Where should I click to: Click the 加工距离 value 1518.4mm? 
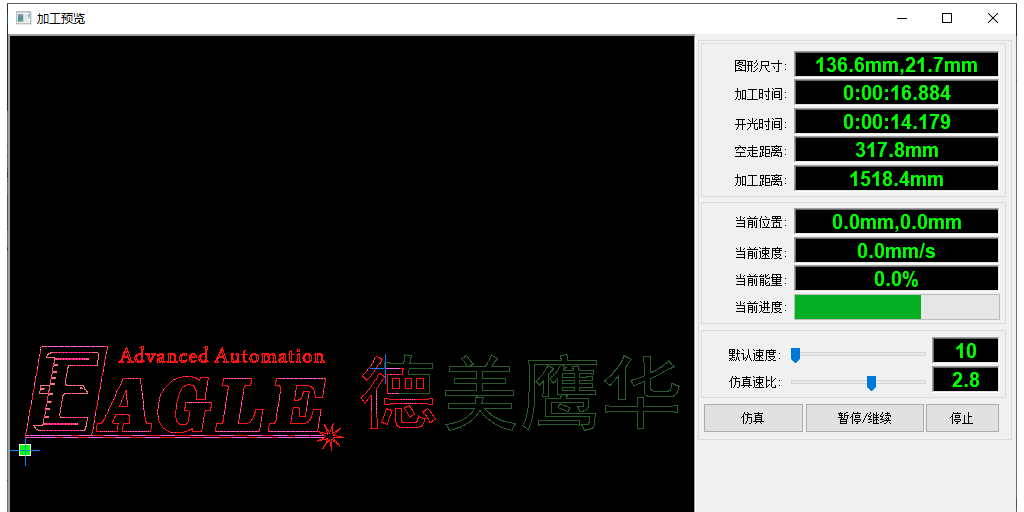pyautogui.click(x=896, y=179)
